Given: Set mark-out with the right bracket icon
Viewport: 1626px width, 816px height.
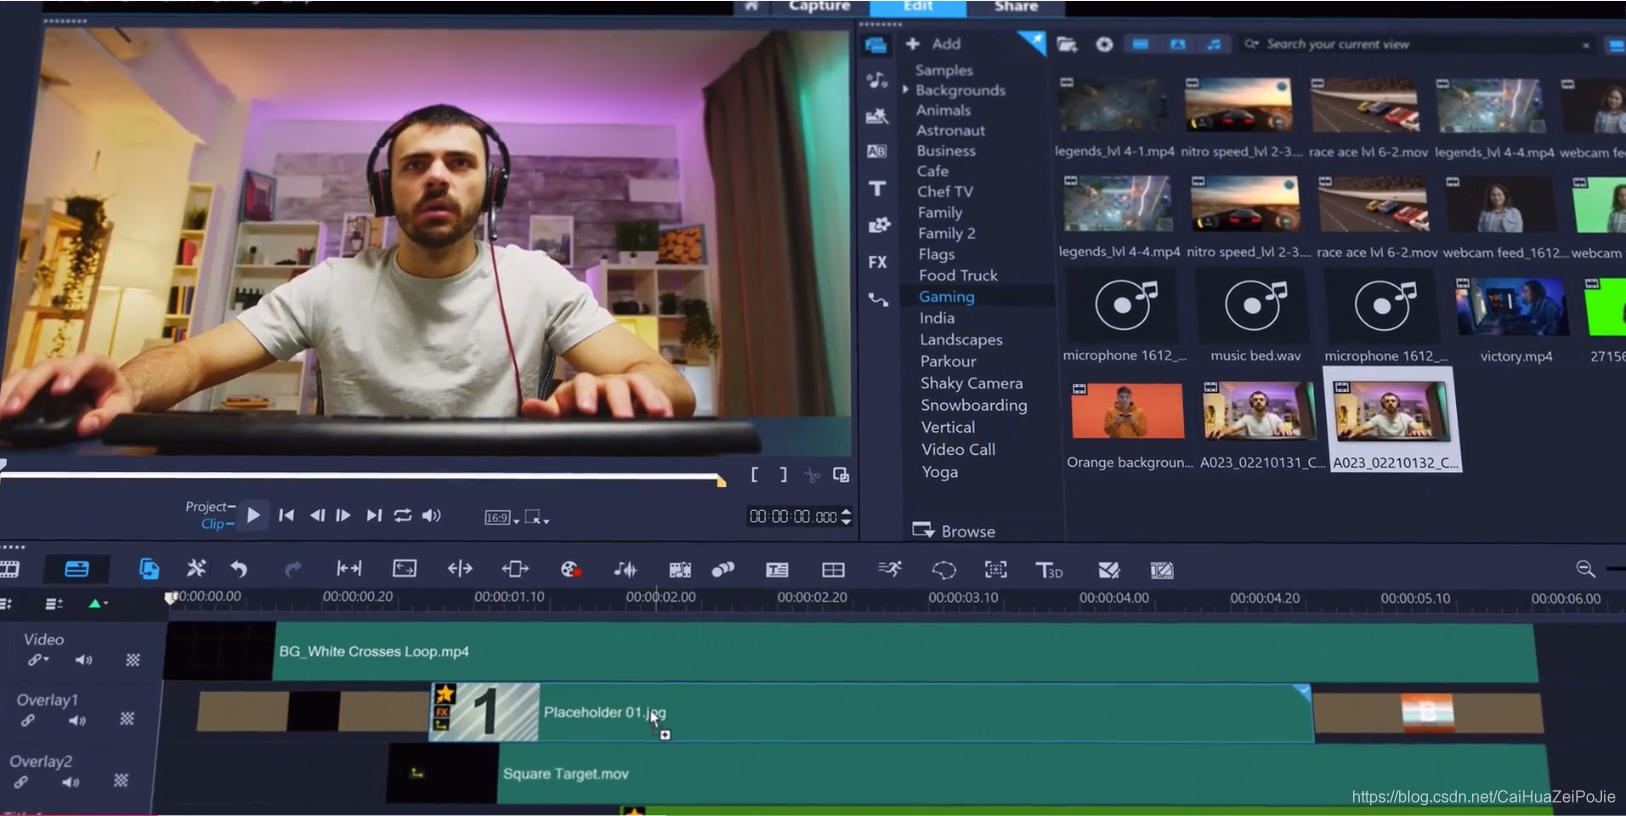Looking at the screenshot, I should [x=783, y=475].
